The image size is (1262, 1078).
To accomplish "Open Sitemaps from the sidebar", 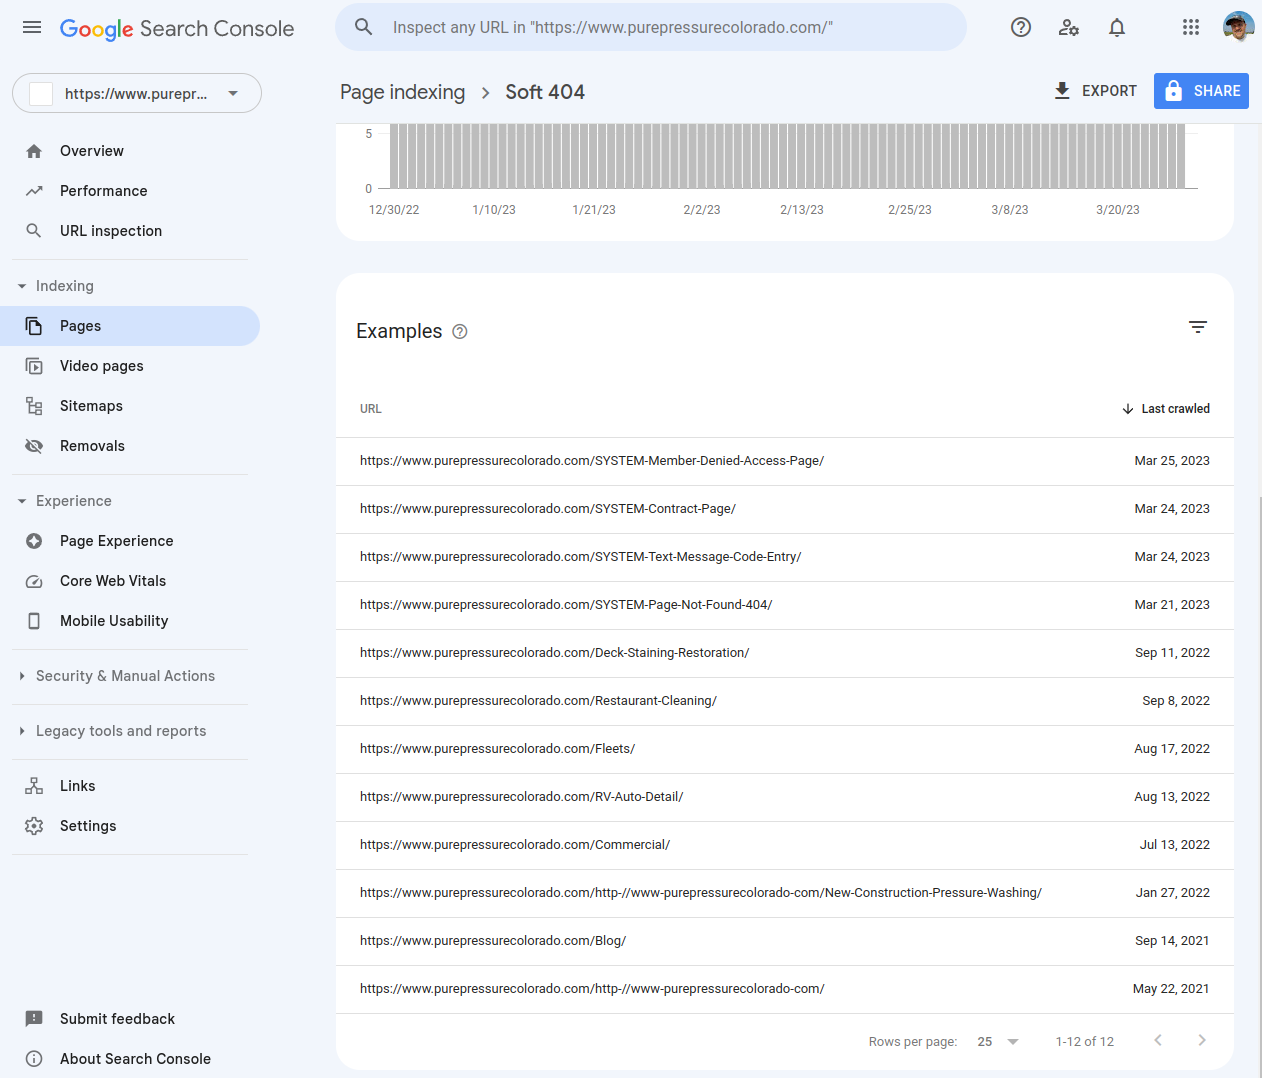I will point(130,406).
